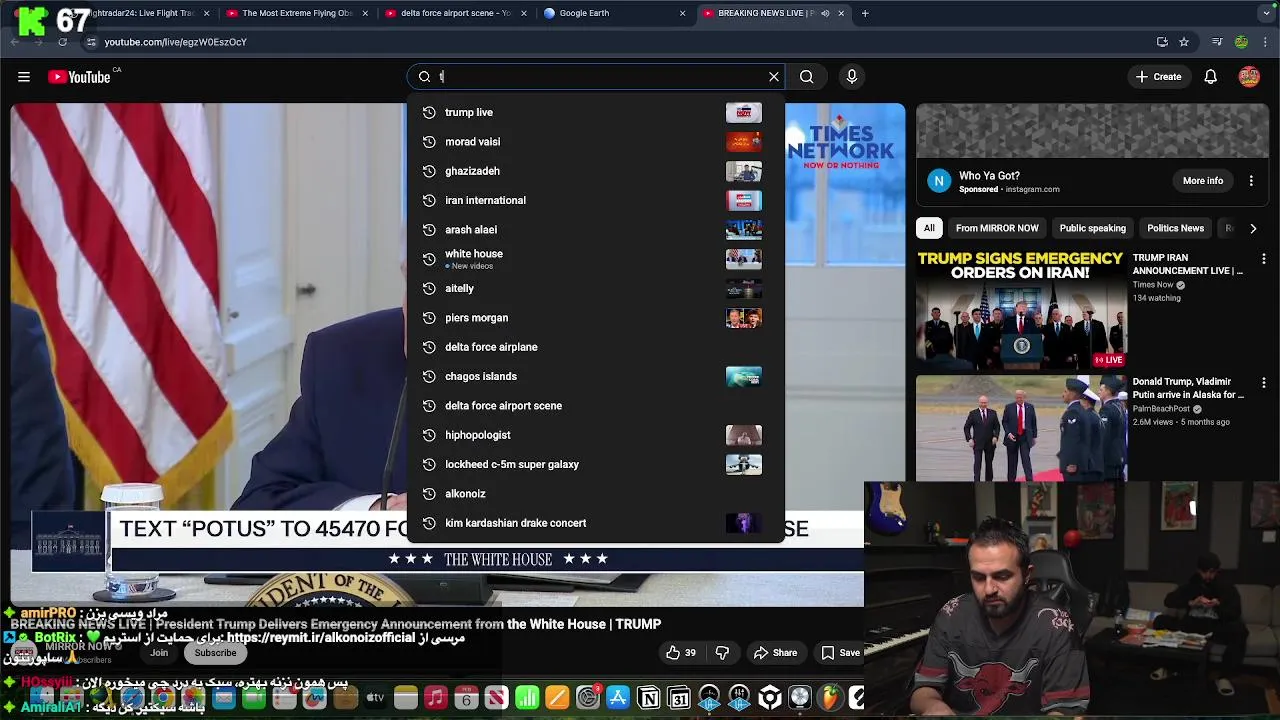Click the 'chagos islands' suggestion thumbnail
Viewport: 1280px width, 720px height.
coord(743,376)
